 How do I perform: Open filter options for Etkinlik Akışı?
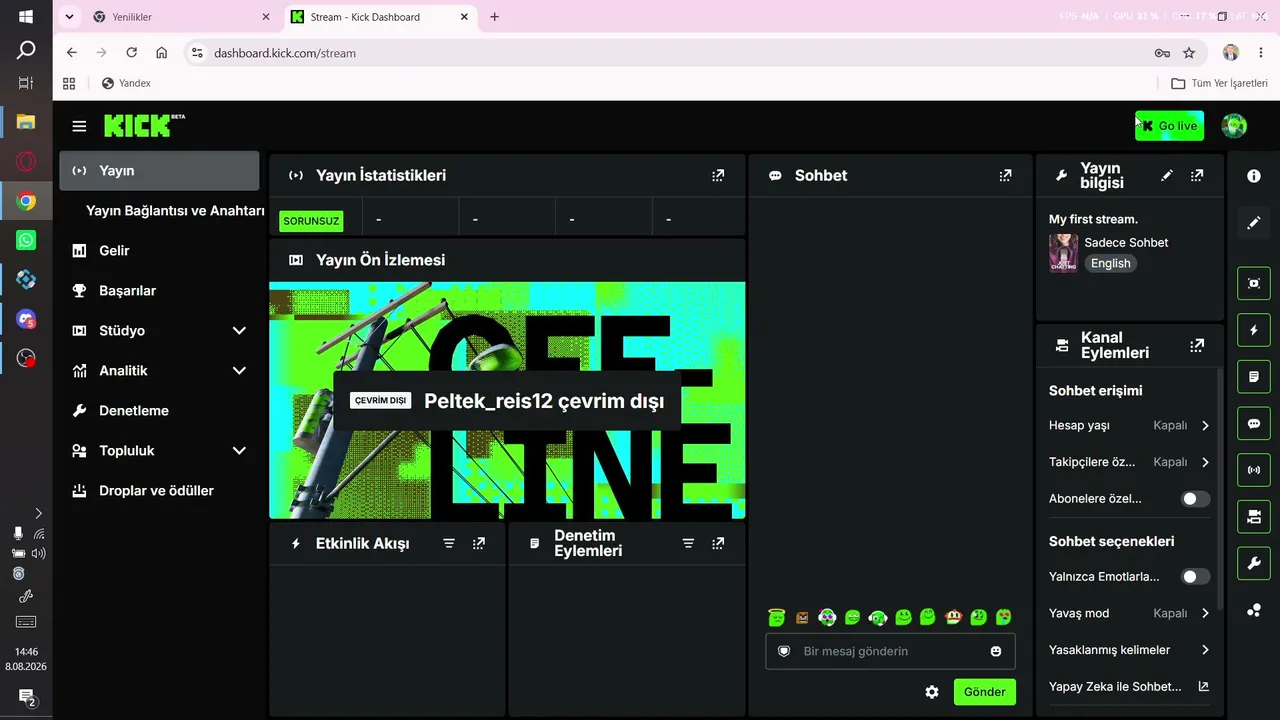(449, 543)
